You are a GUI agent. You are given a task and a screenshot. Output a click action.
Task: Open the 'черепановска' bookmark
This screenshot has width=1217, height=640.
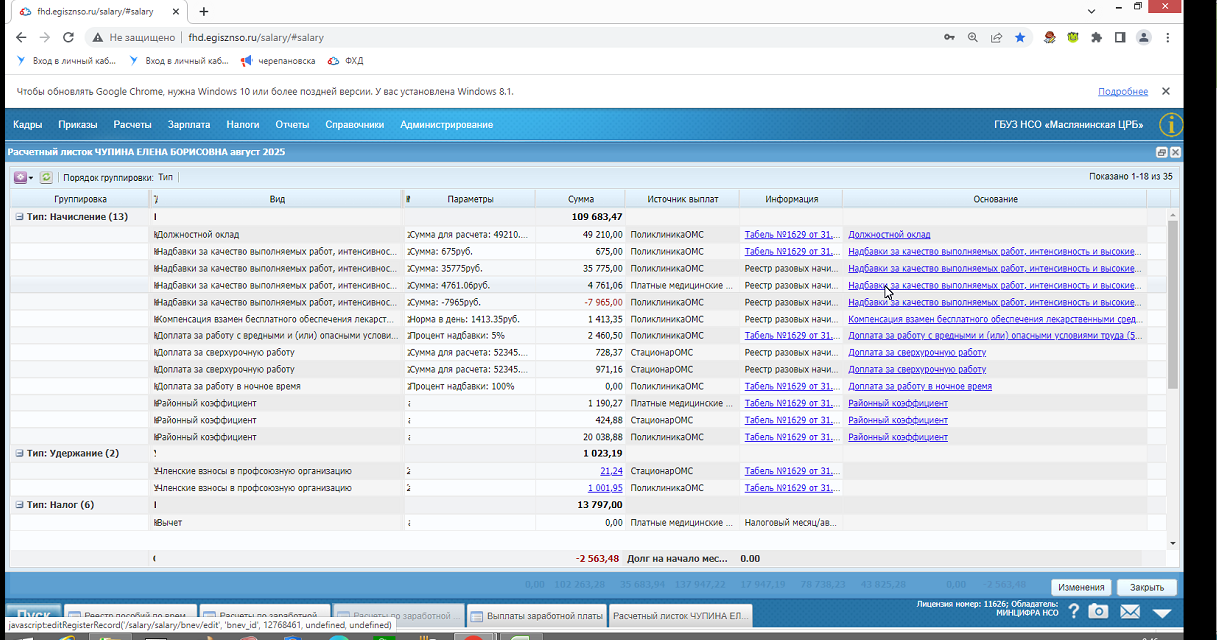(278, 61)
